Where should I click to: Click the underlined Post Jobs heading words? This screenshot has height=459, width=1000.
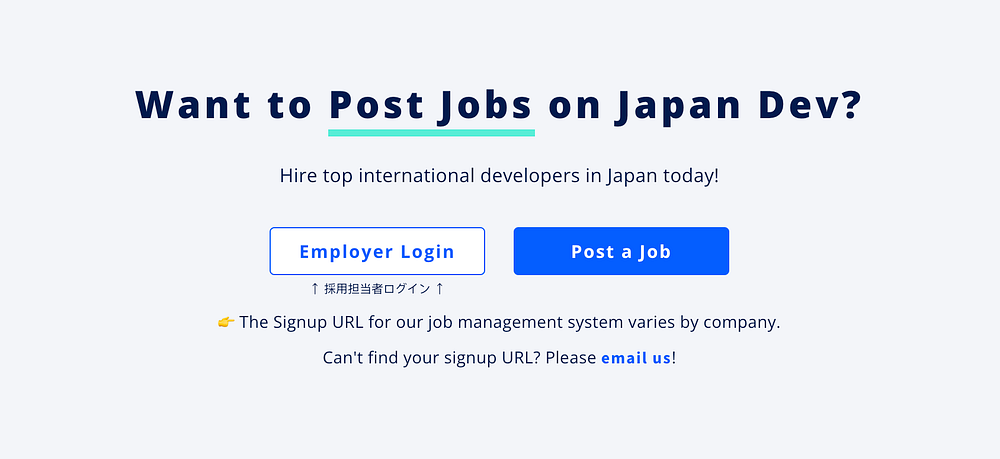click(x=430, y=106)
